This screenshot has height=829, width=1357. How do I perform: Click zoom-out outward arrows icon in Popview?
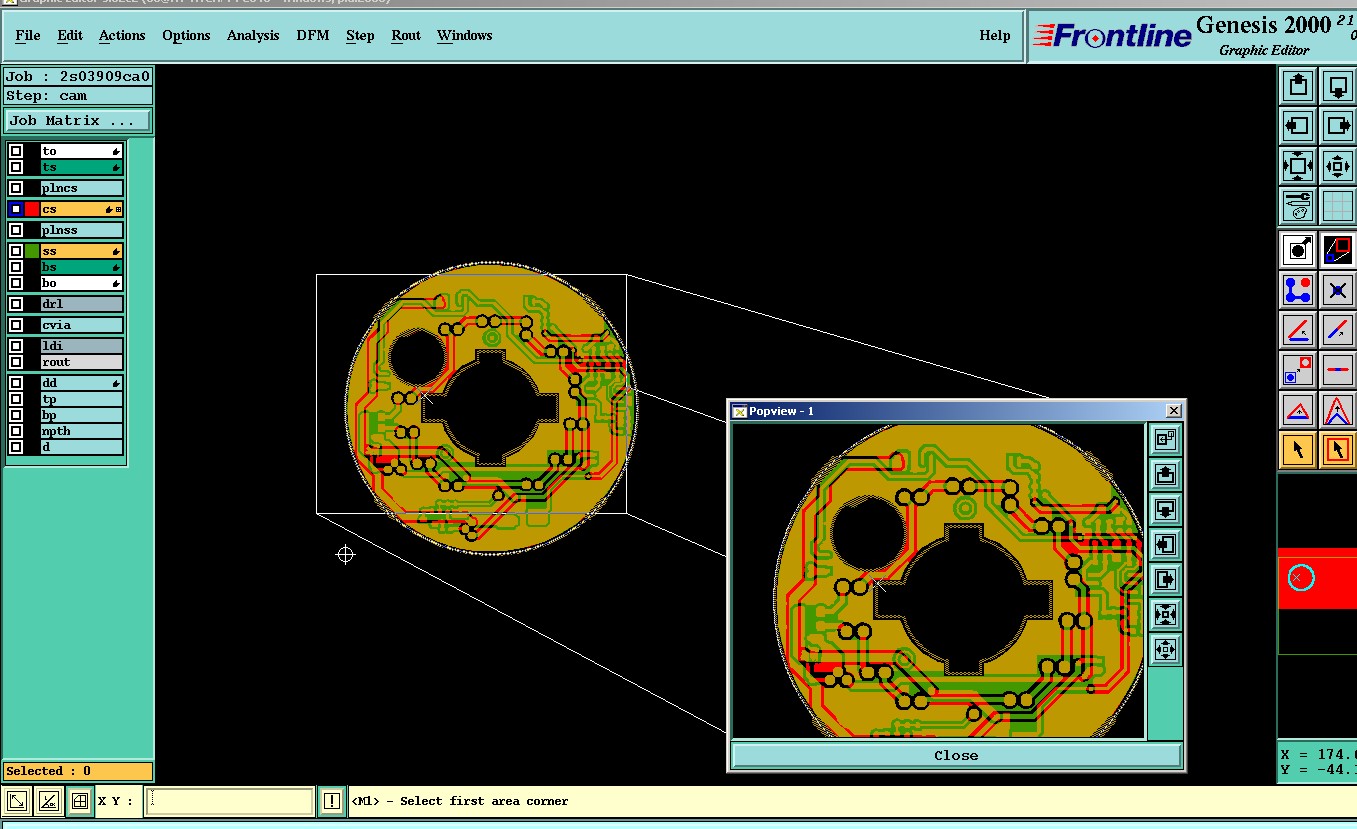tap(1165, 649)
